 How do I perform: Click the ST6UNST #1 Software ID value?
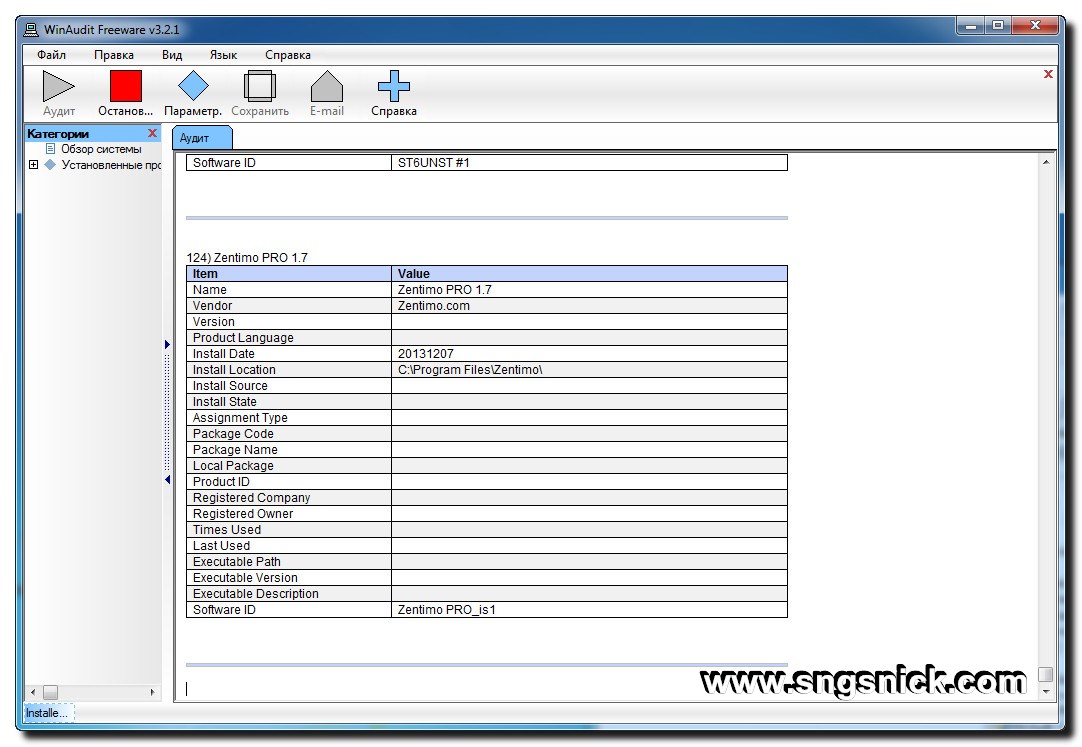point(433,163)
